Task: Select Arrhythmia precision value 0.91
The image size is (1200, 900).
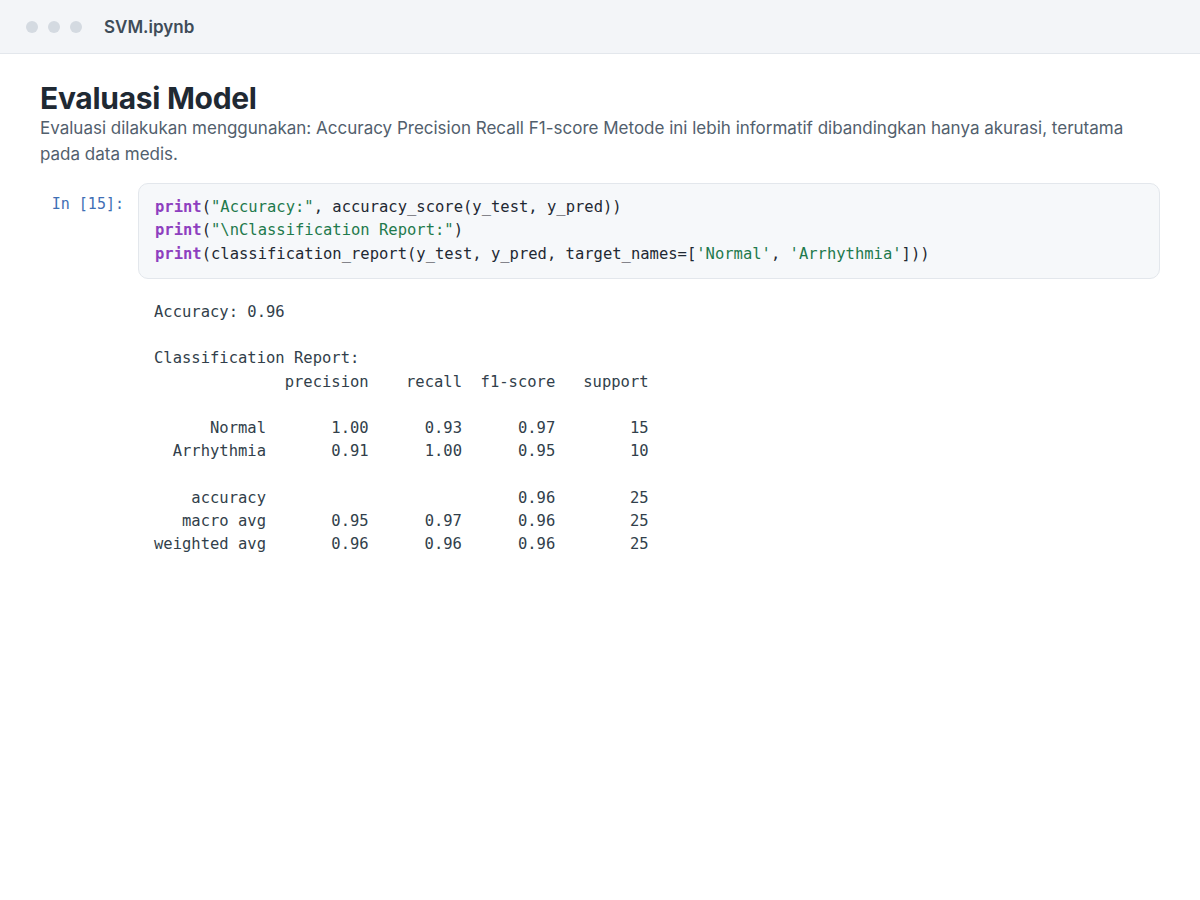Action: tap(350, 451)
